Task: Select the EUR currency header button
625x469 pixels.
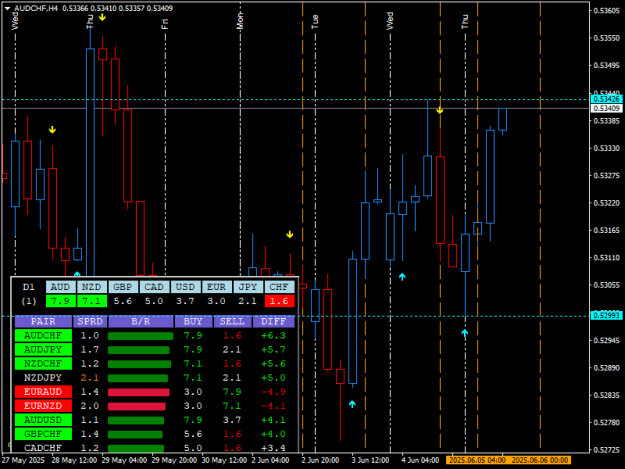Action: 216,287
